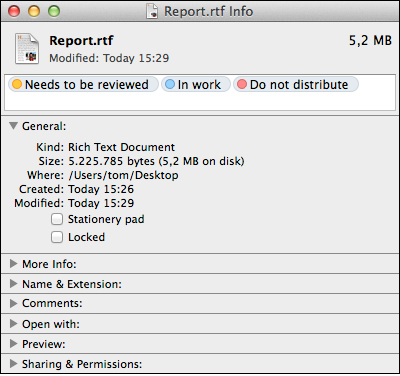Collapse the General section triangle

[13, 126]
